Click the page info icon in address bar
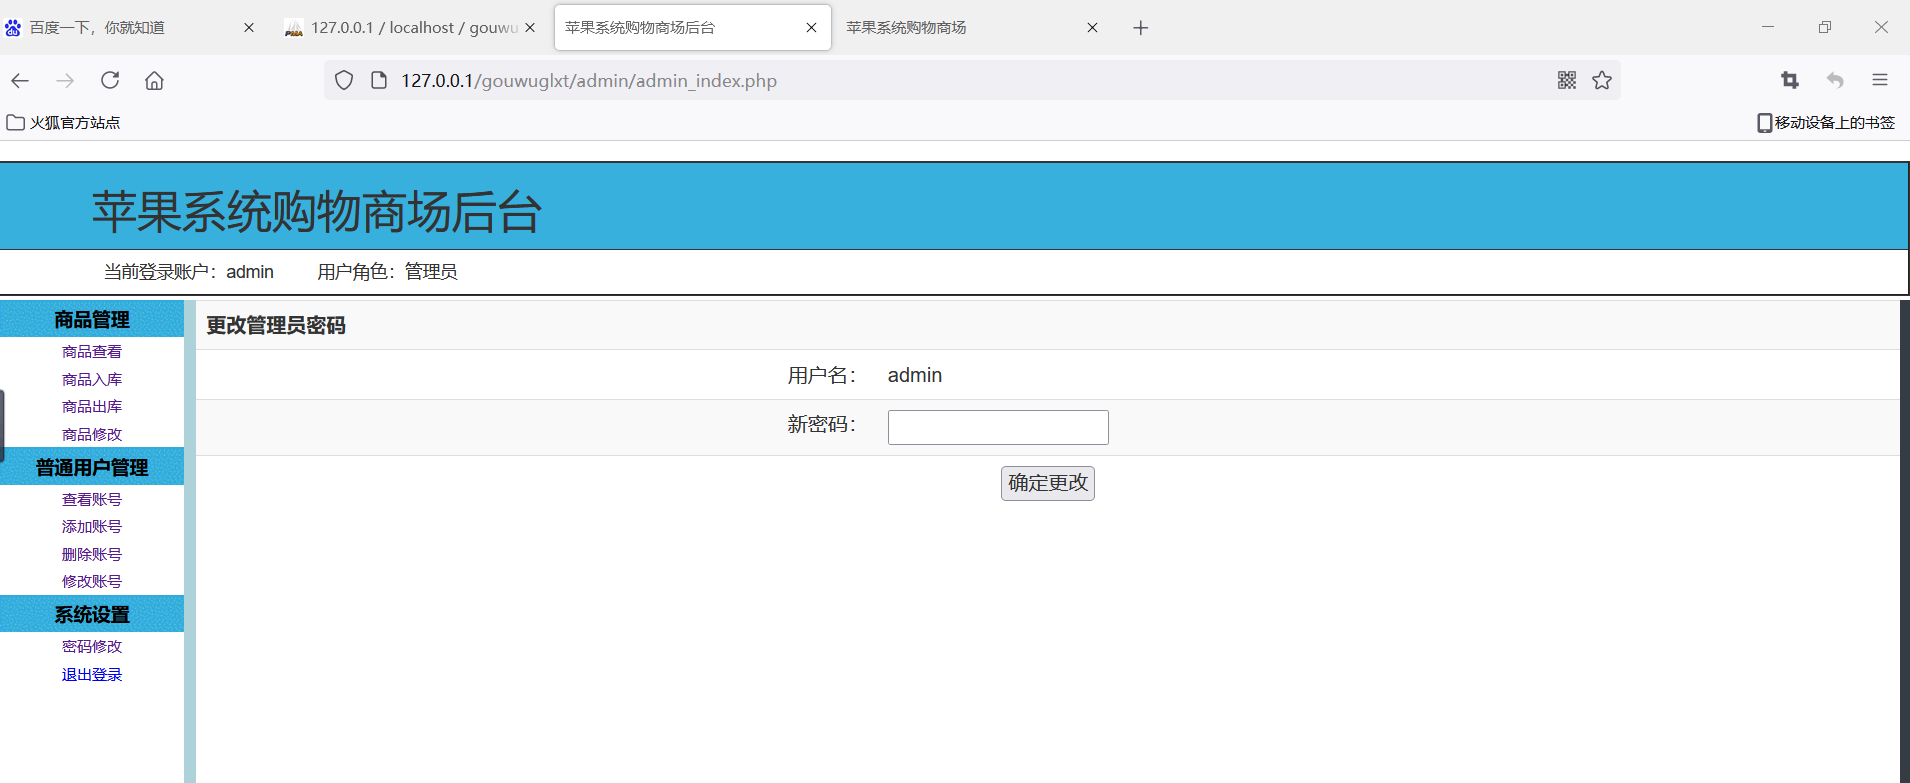This screenshot has height=783, width=1910. pos(379,81)
